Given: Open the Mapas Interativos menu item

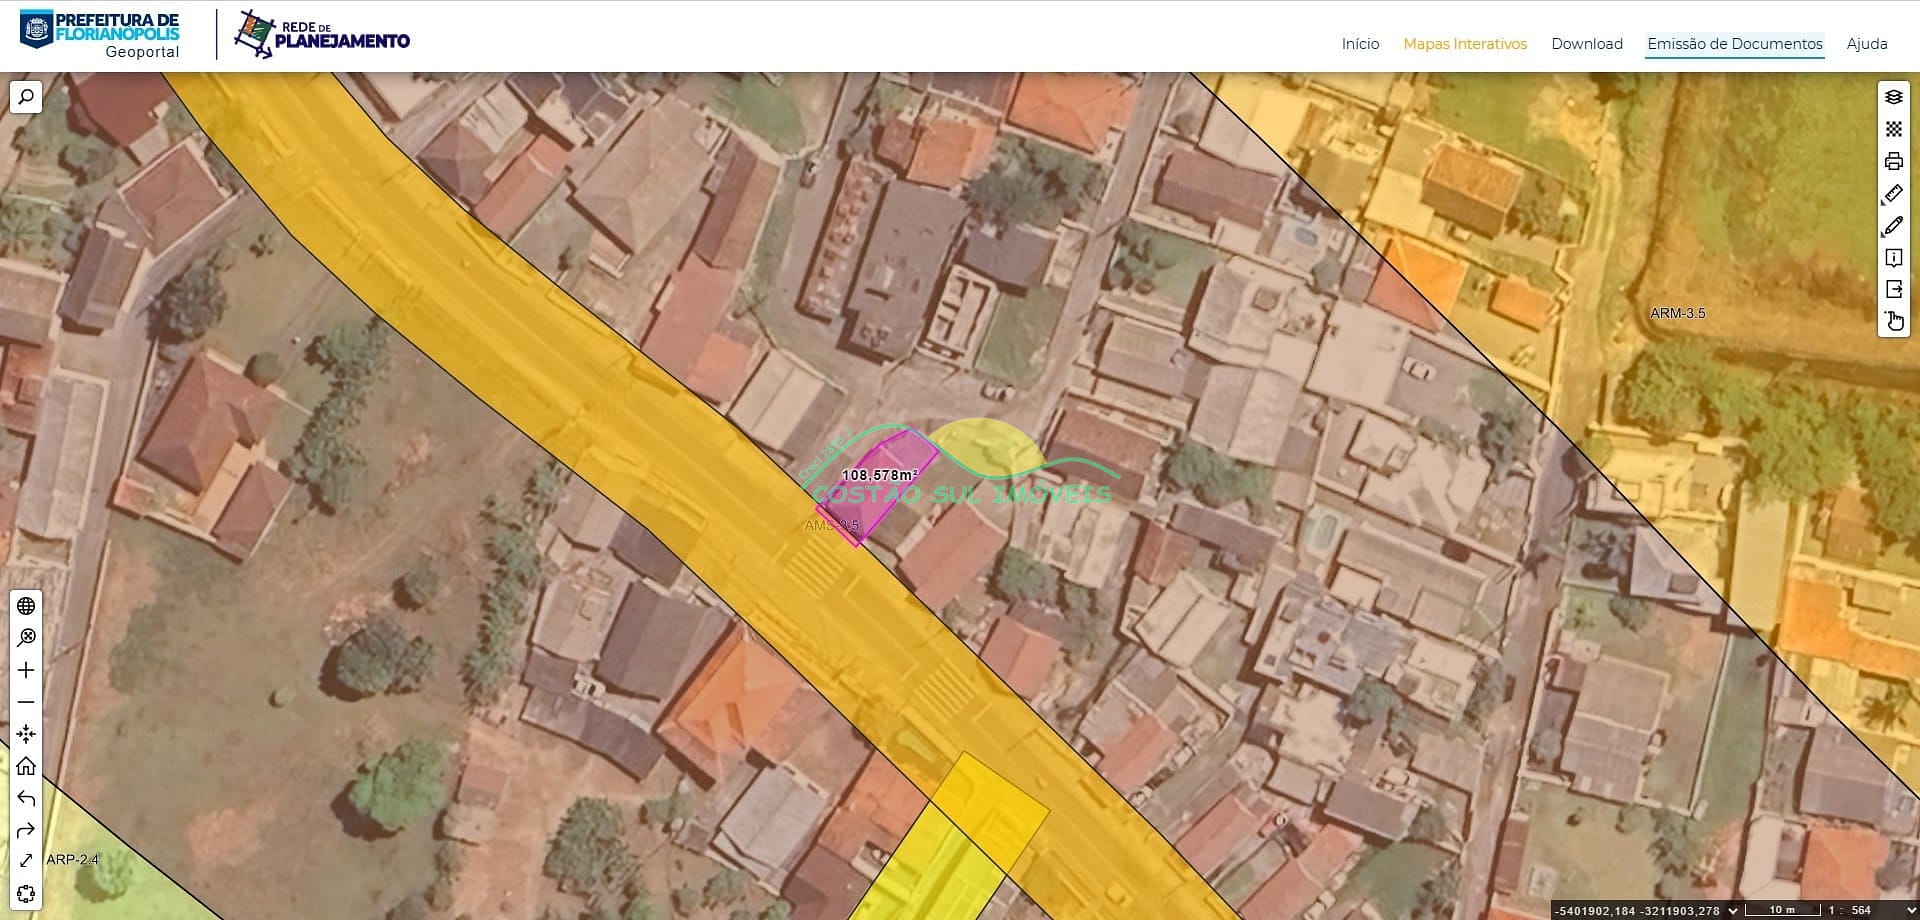Looking at the screenshot, I should click(x=1464, y=44).
